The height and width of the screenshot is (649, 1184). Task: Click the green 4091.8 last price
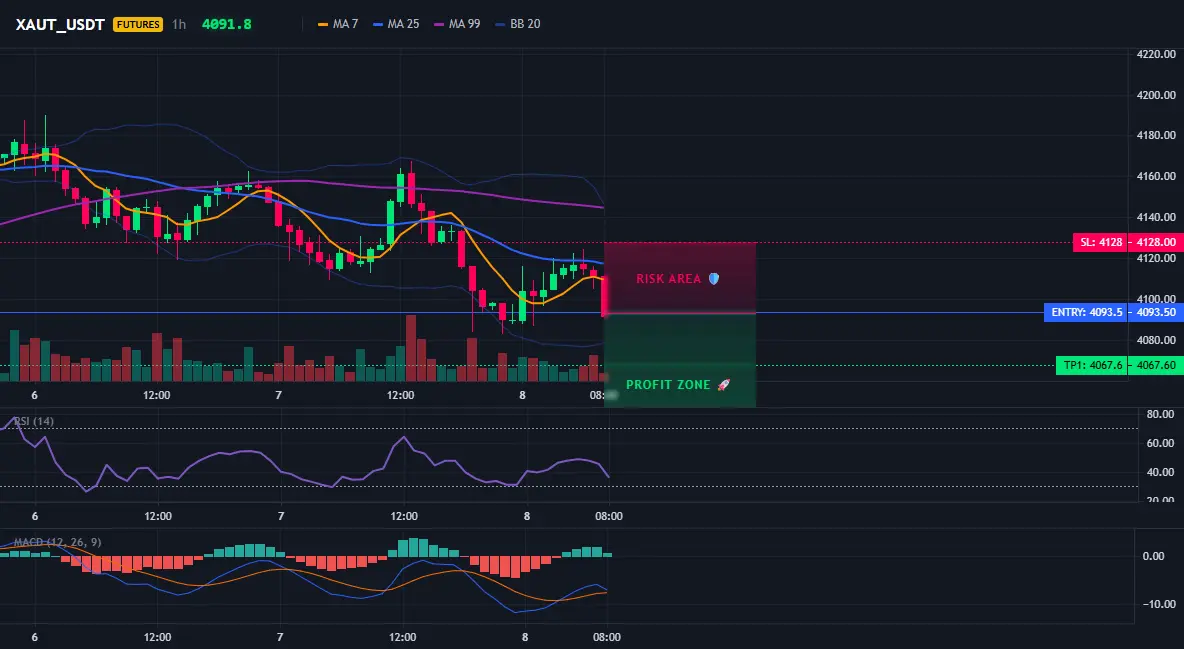pyautogui.click(x=227, y=24)
